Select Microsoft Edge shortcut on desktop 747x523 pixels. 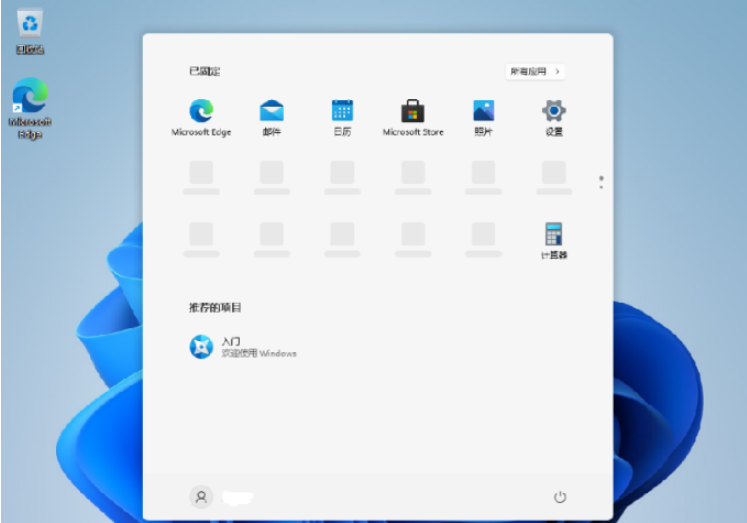click(30, 109)
